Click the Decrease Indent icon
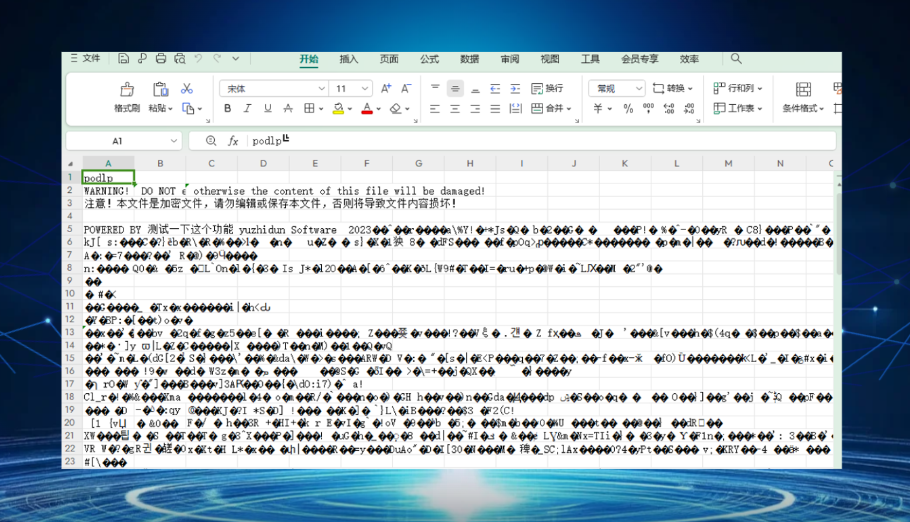Screen dimensions: 910x522 coord(495,89)
